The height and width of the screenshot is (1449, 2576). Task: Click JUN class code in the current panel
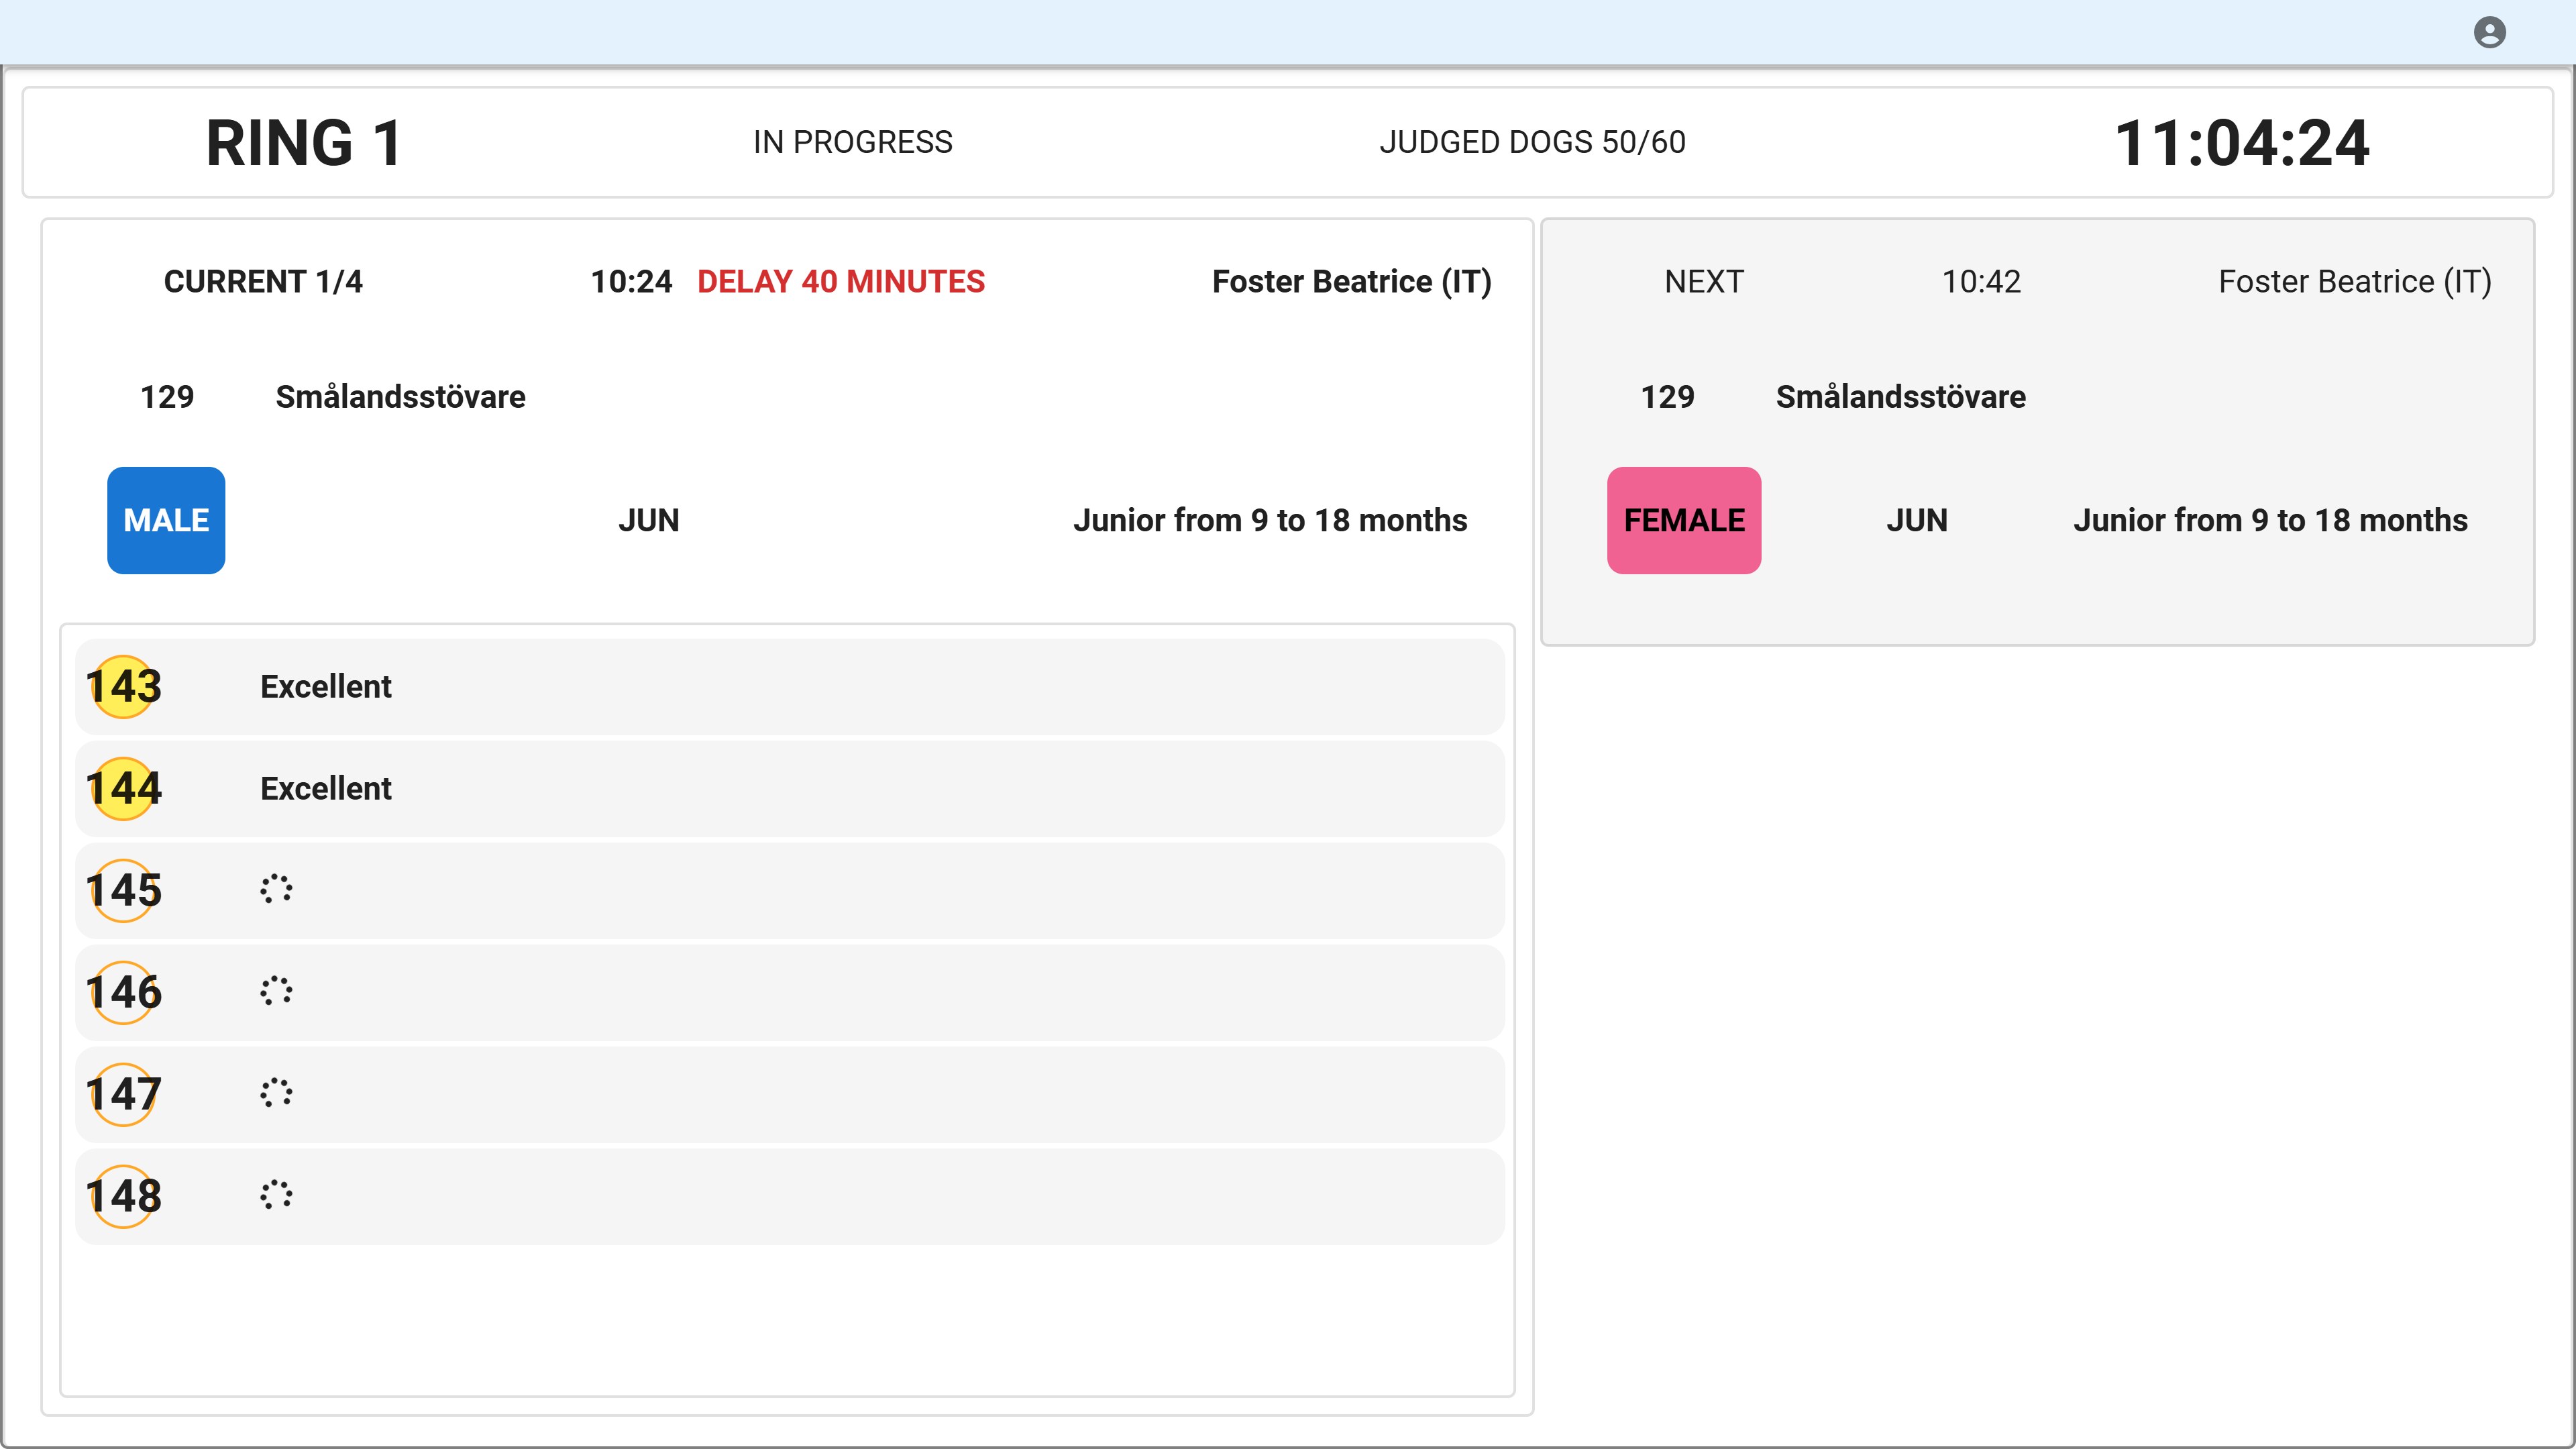point(648,521)
